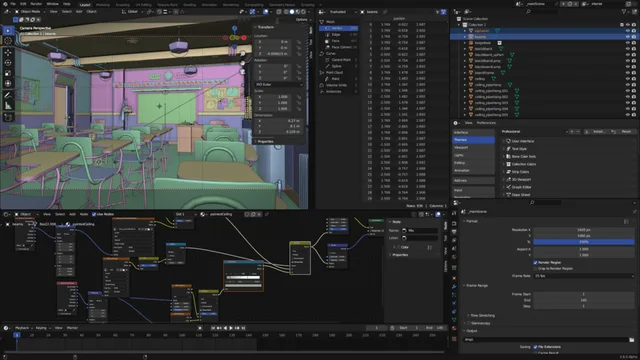Image resolution: width=640 pixels, height=360 pixels.
Task: Toggle the File Extensions checkbox
Action: click(535, 347)
